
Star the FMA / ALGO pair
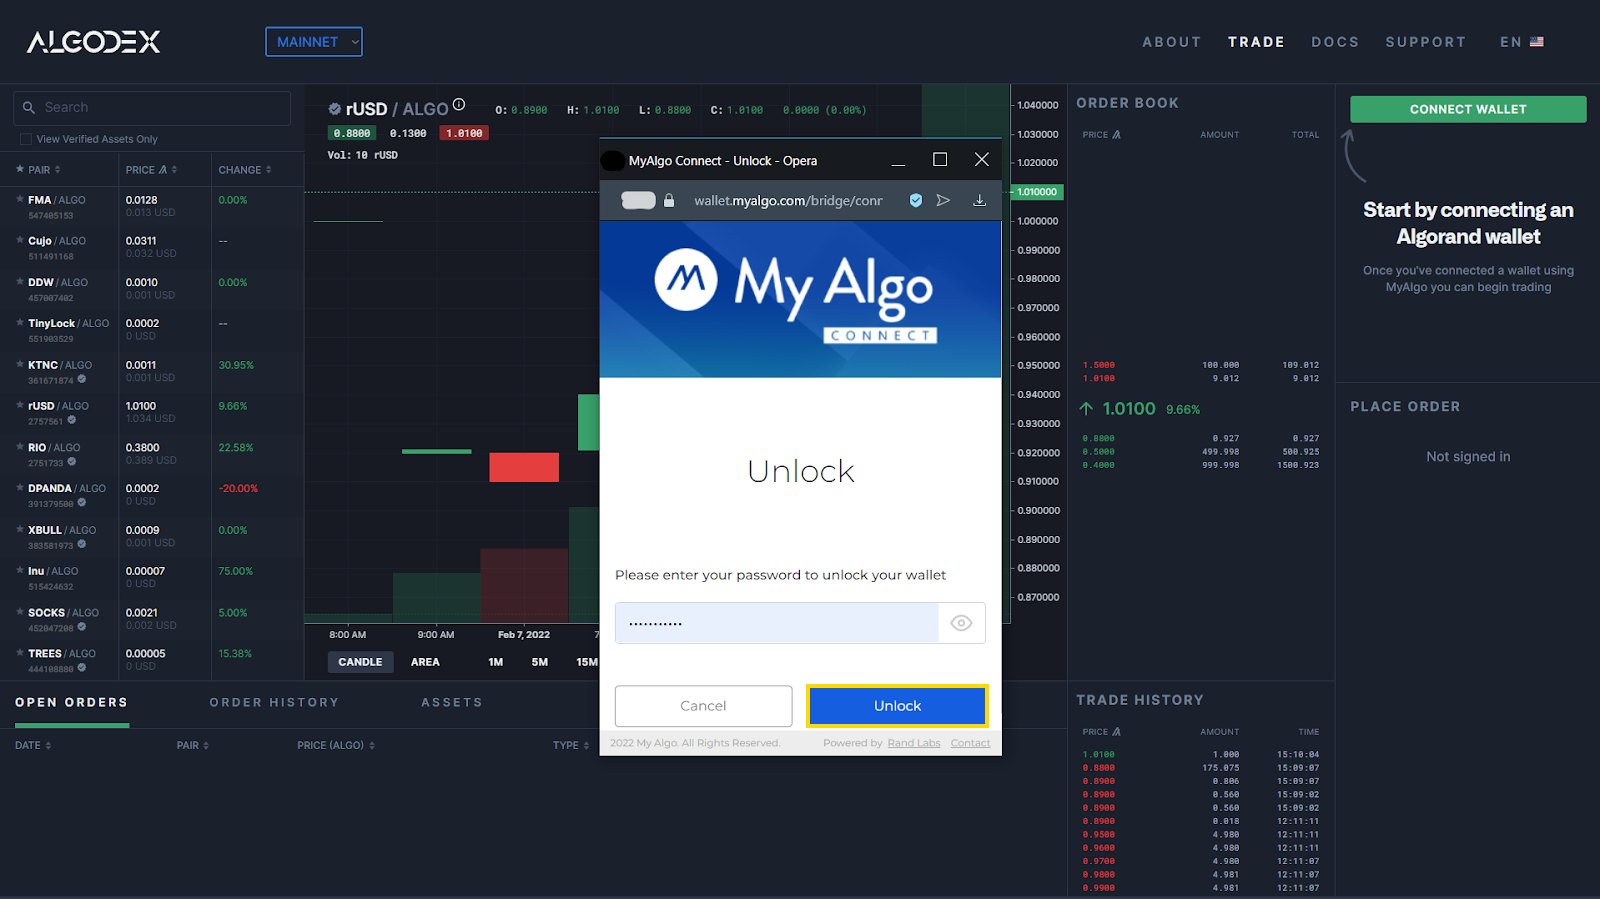coord(20,200)
